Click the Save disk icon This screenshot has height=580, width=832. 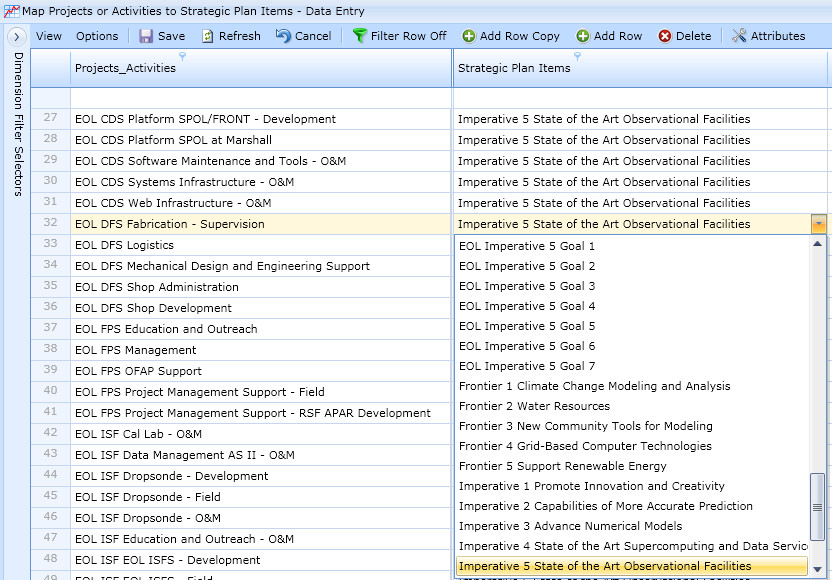146,36
